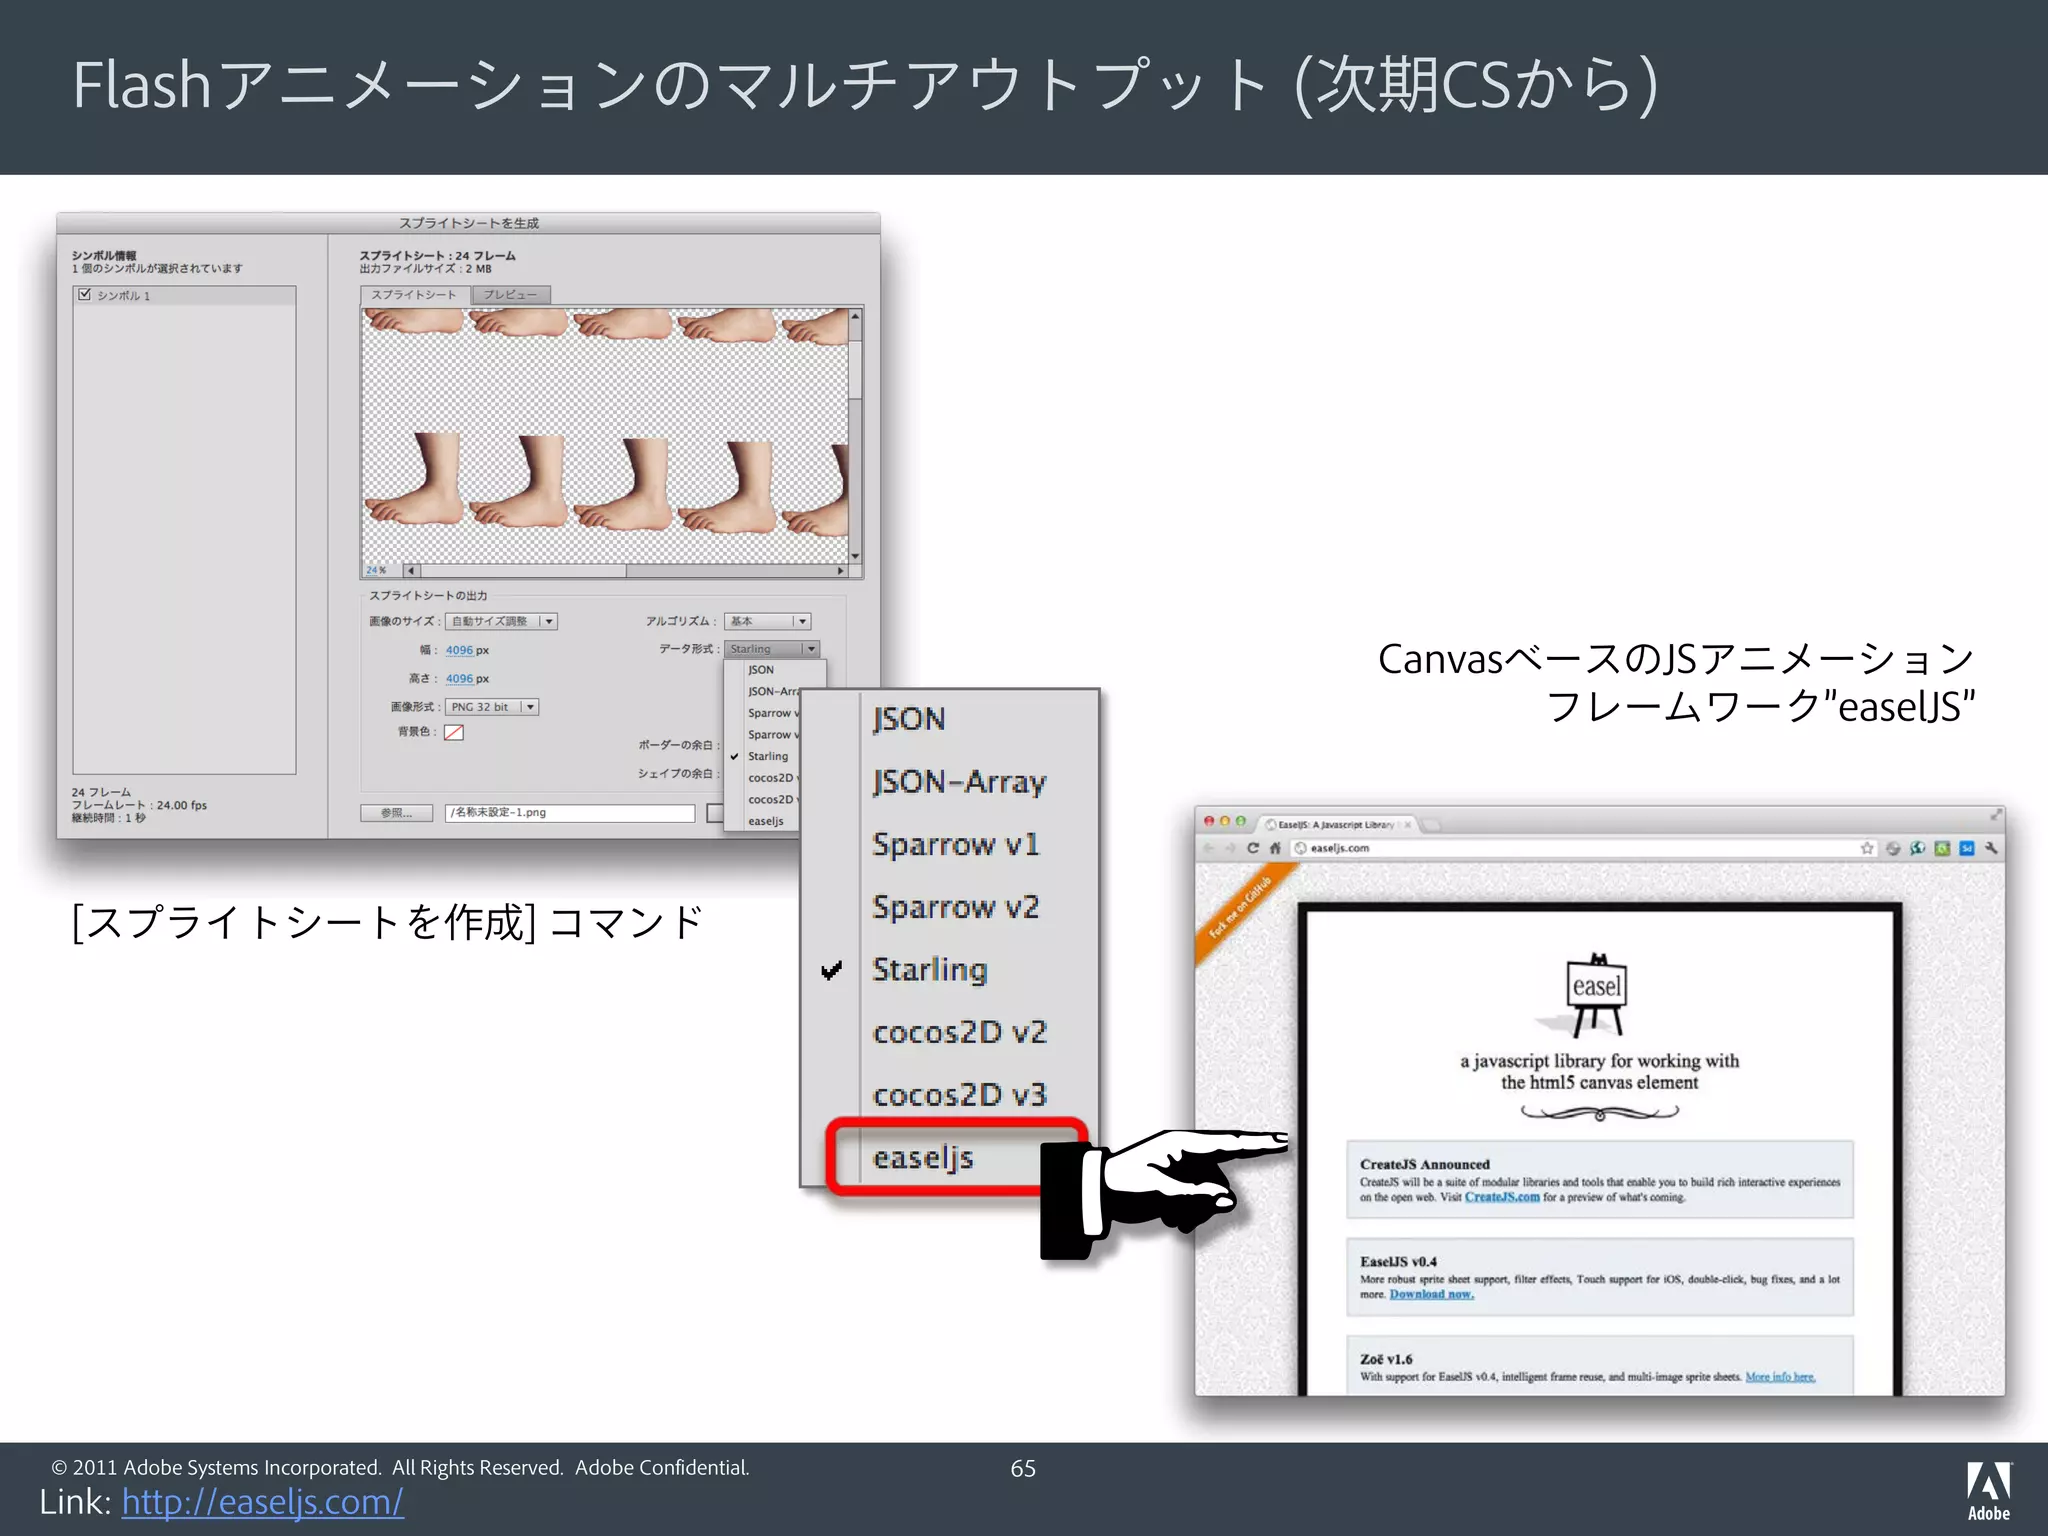Click the EaselJS v0.4 heading

pos(1398,1262)
